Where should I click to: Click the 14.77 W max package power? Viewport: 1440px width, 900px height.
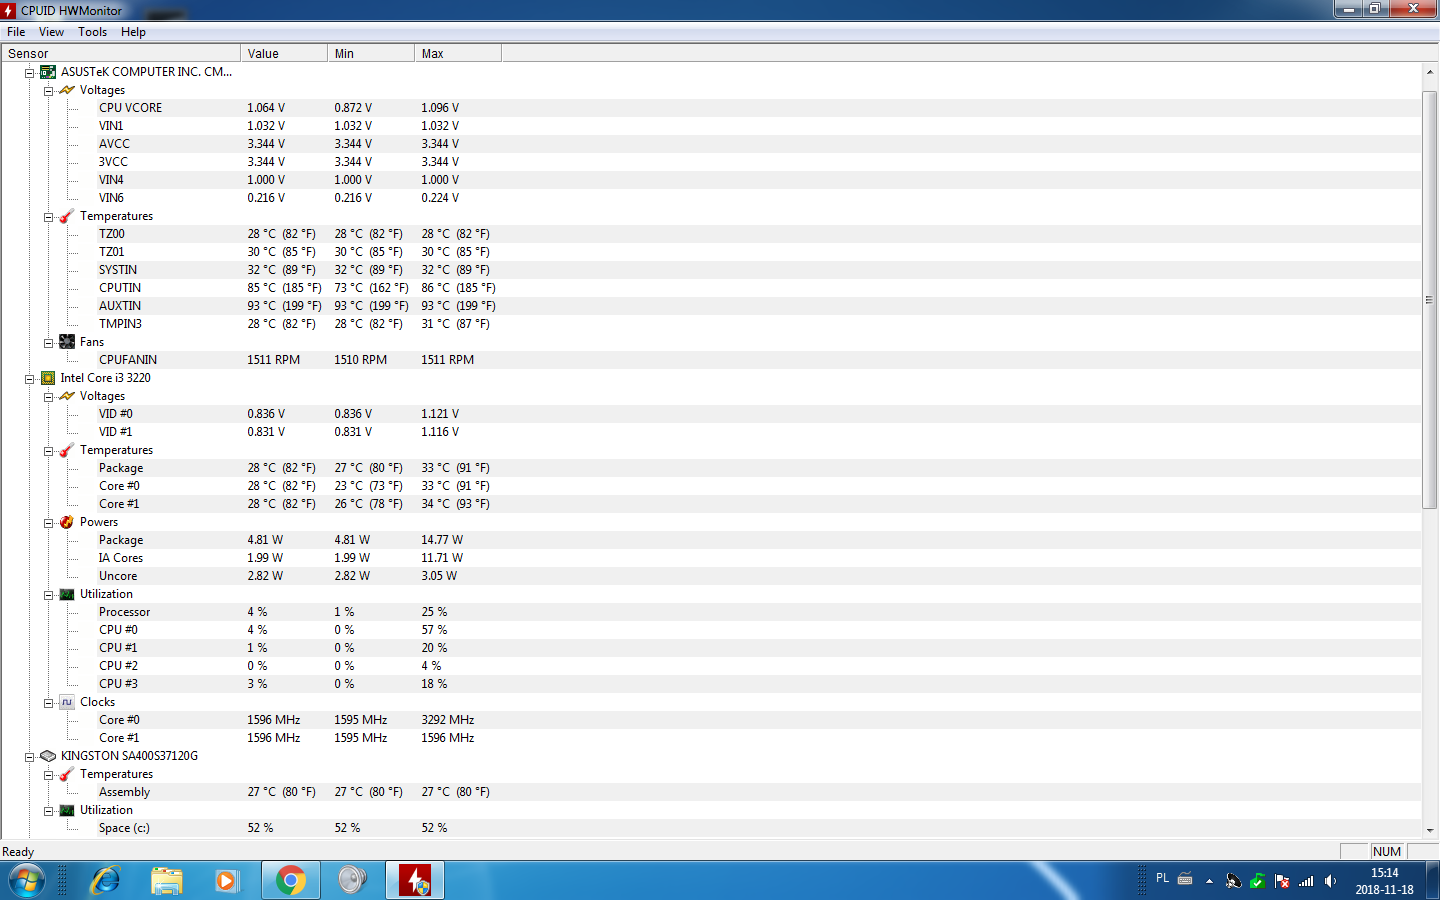(x=442, y=540)
